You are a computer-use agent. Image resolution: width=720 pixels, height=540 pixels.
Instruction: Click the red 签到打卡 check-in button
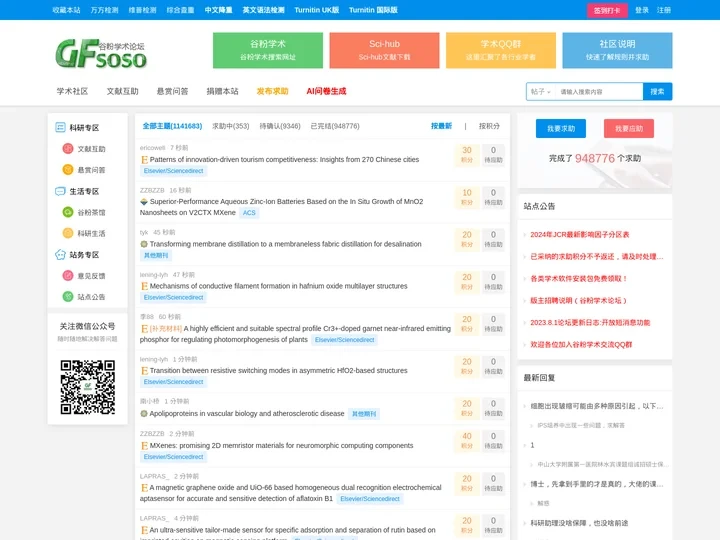(x=607, y=10)
